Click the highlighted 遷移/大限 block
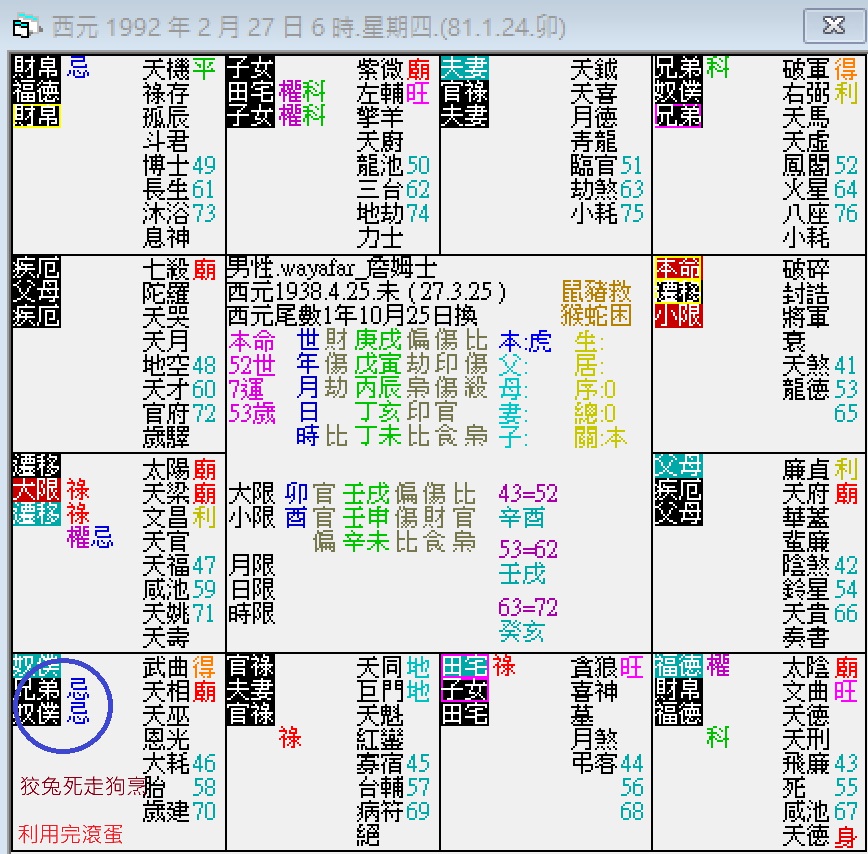The image size is (868, 854). (35, 488)
